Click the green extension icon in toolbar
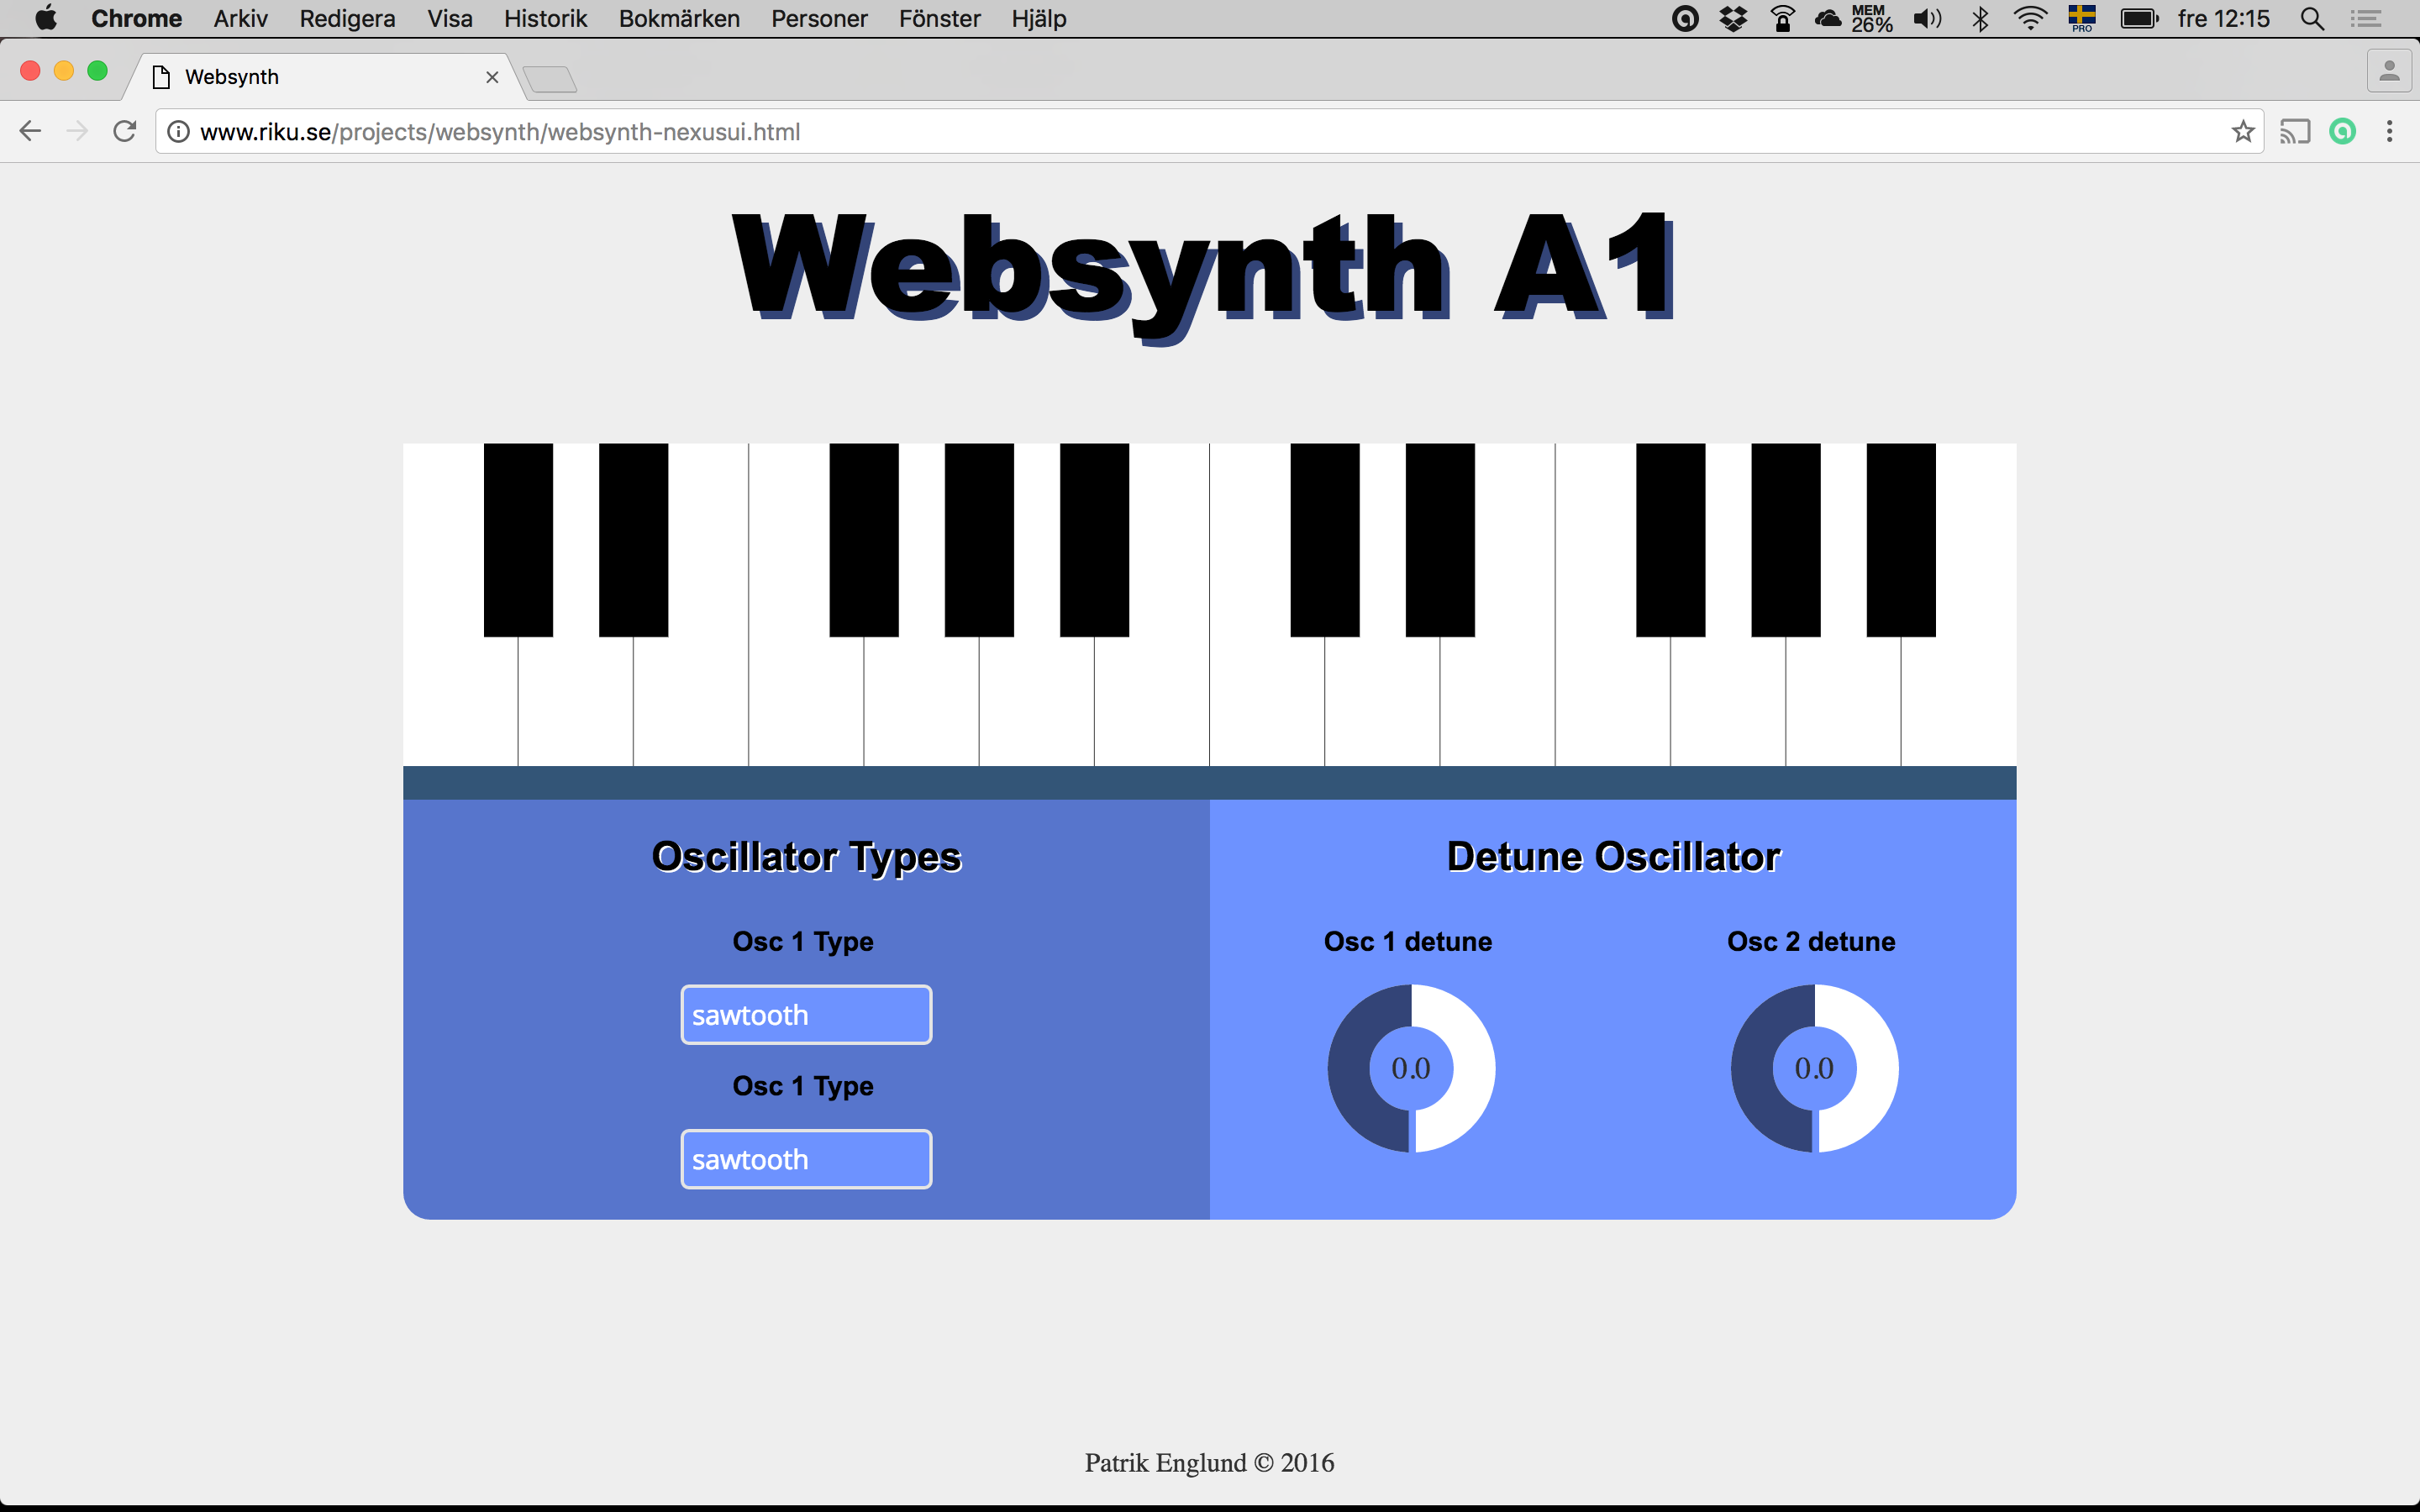 coord(2343,131)
